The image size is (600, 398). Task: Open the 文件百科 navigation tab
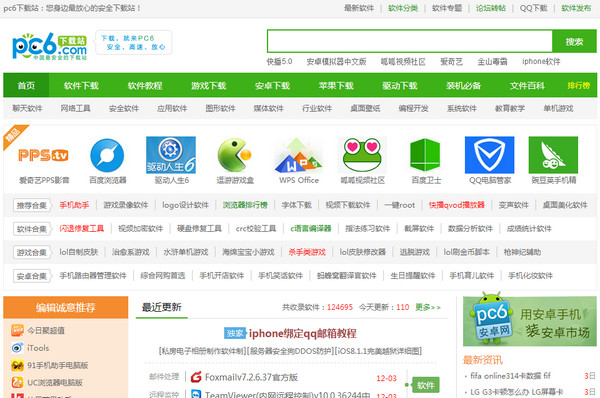(527, 85)
